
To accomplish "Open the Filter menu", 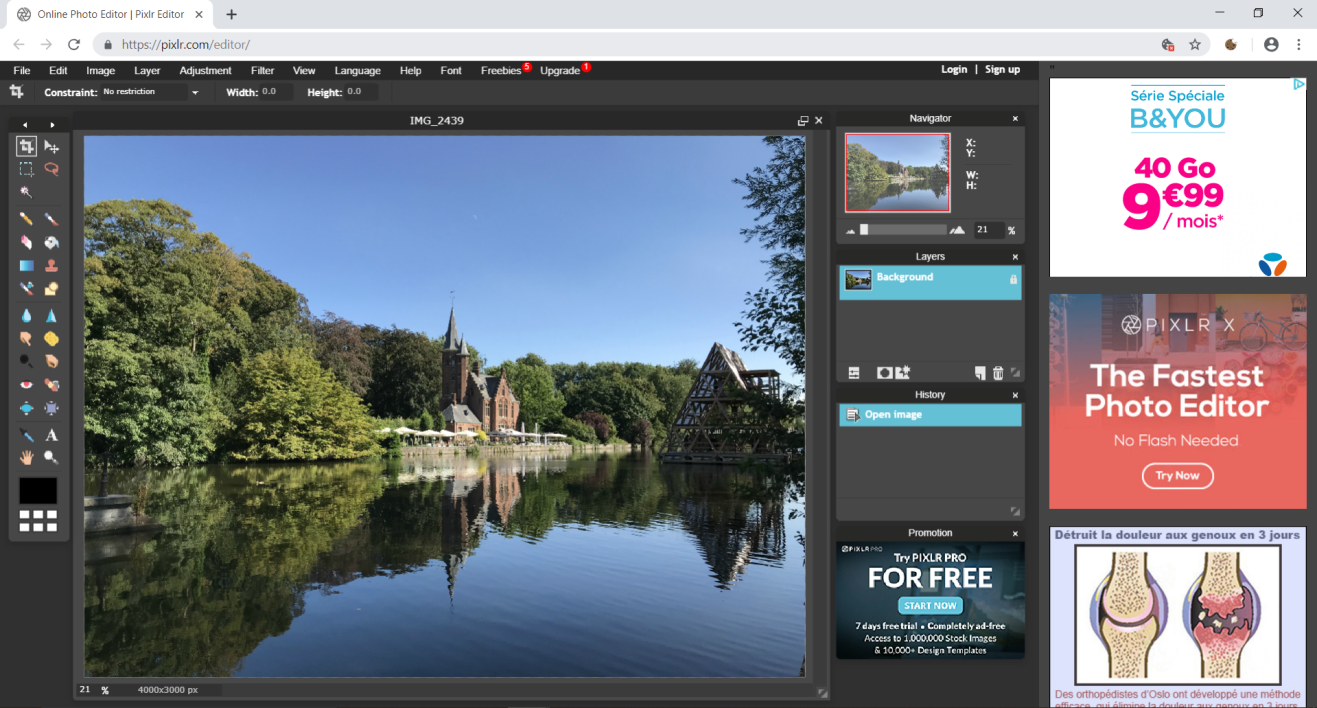I will click(x=262, y=70).
